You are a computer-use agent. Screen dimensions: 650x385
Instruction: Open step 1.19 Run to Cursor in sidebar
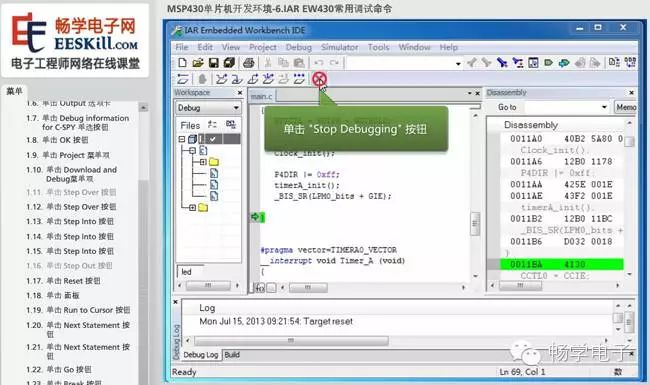point(88,310)
